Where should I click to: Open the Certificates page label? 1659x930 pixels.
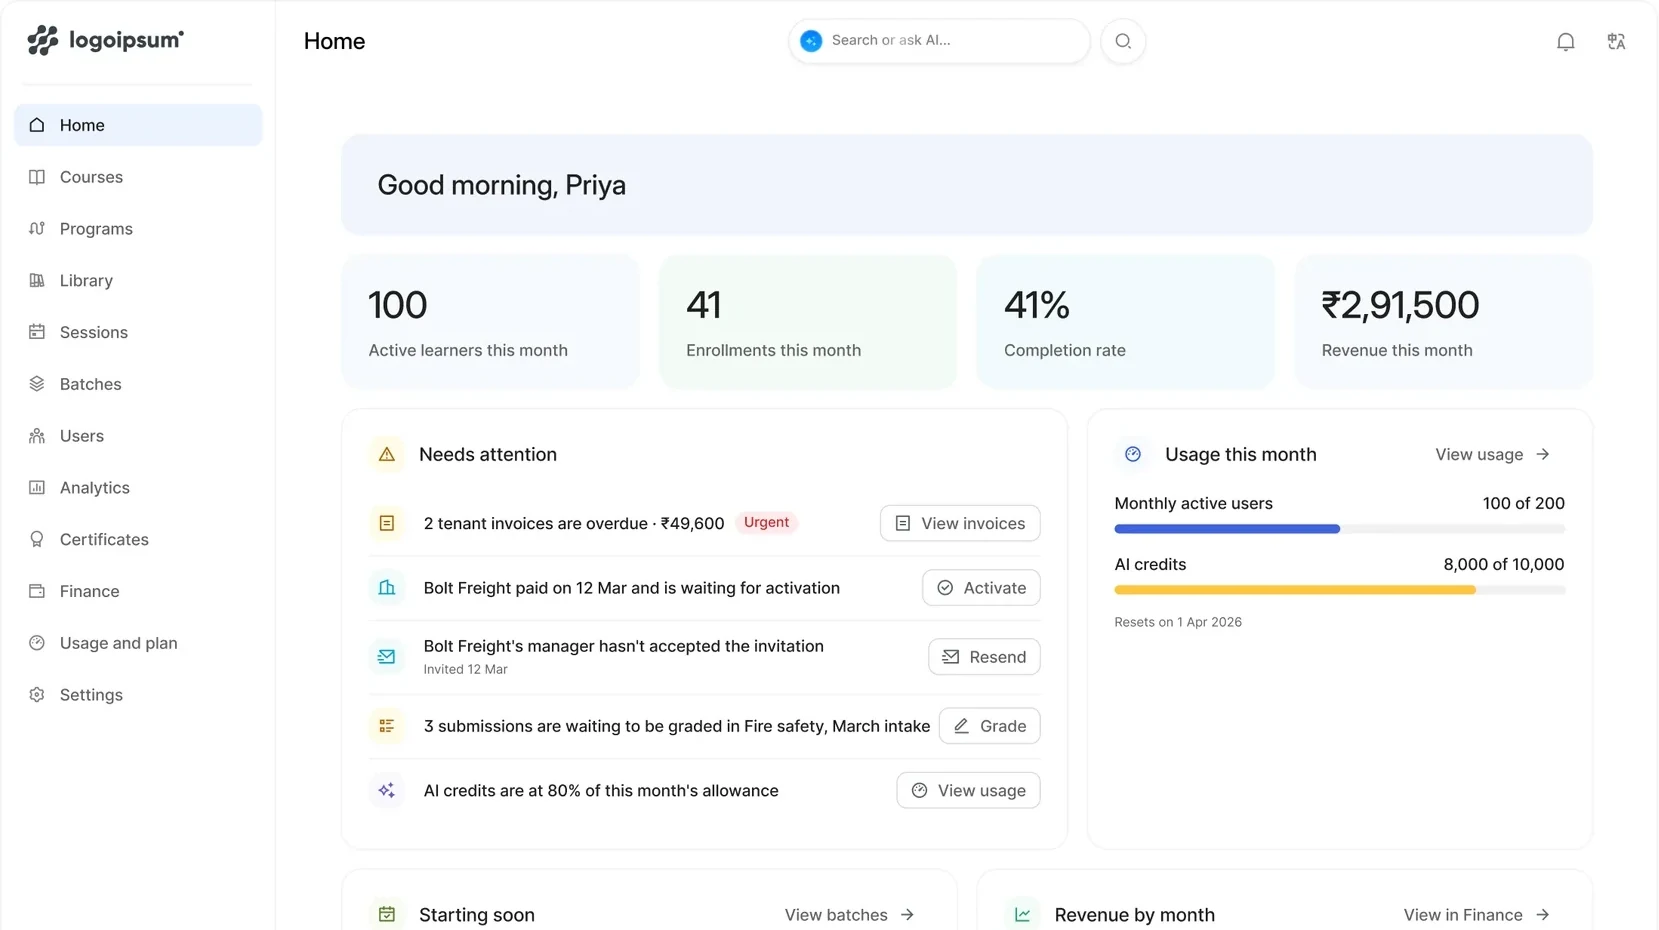click(104, 539)
